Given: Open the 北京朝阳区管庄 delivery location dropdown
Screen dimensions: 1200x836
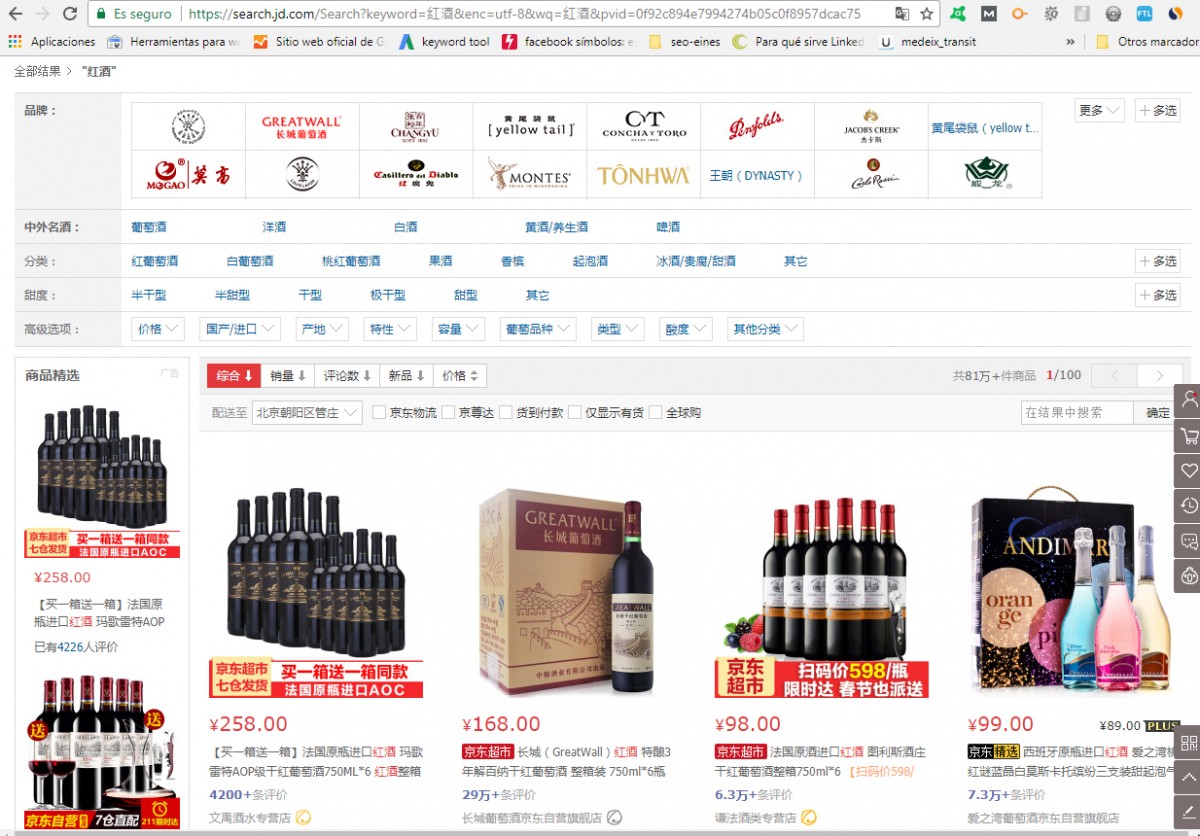Looking at the screenshot, I should click(307, 412).
